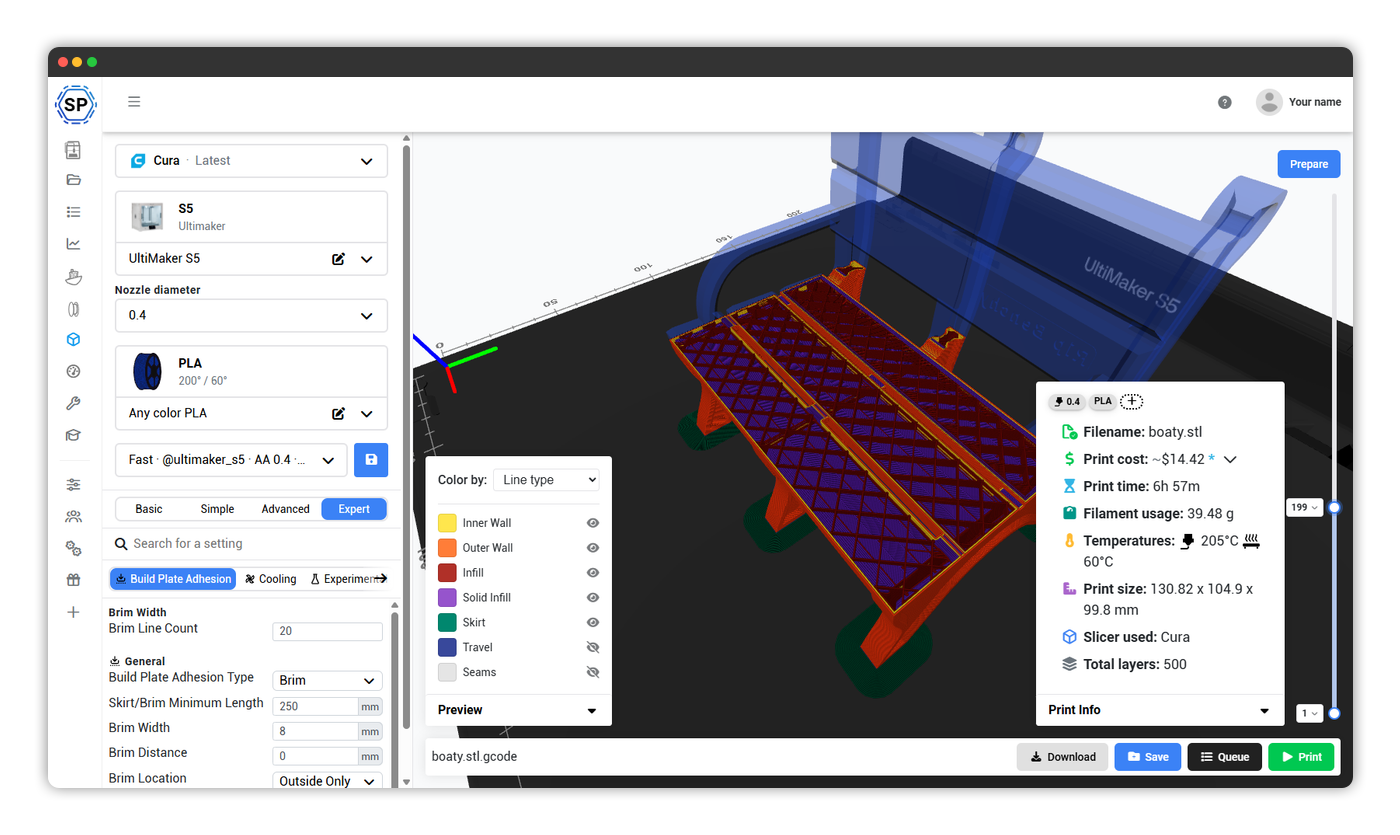The width and height of the screenshot is (1400, 835).
Task: Show the Travel line type
Action: (593, 647)
